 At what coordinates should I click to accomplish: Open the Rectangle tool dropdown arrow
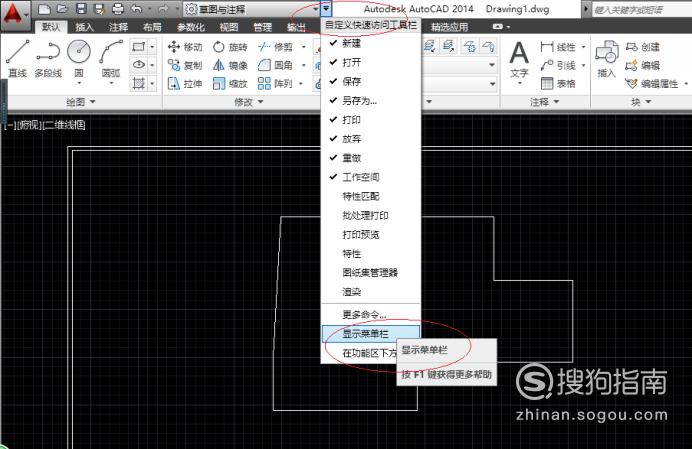[x=152, y=46]
